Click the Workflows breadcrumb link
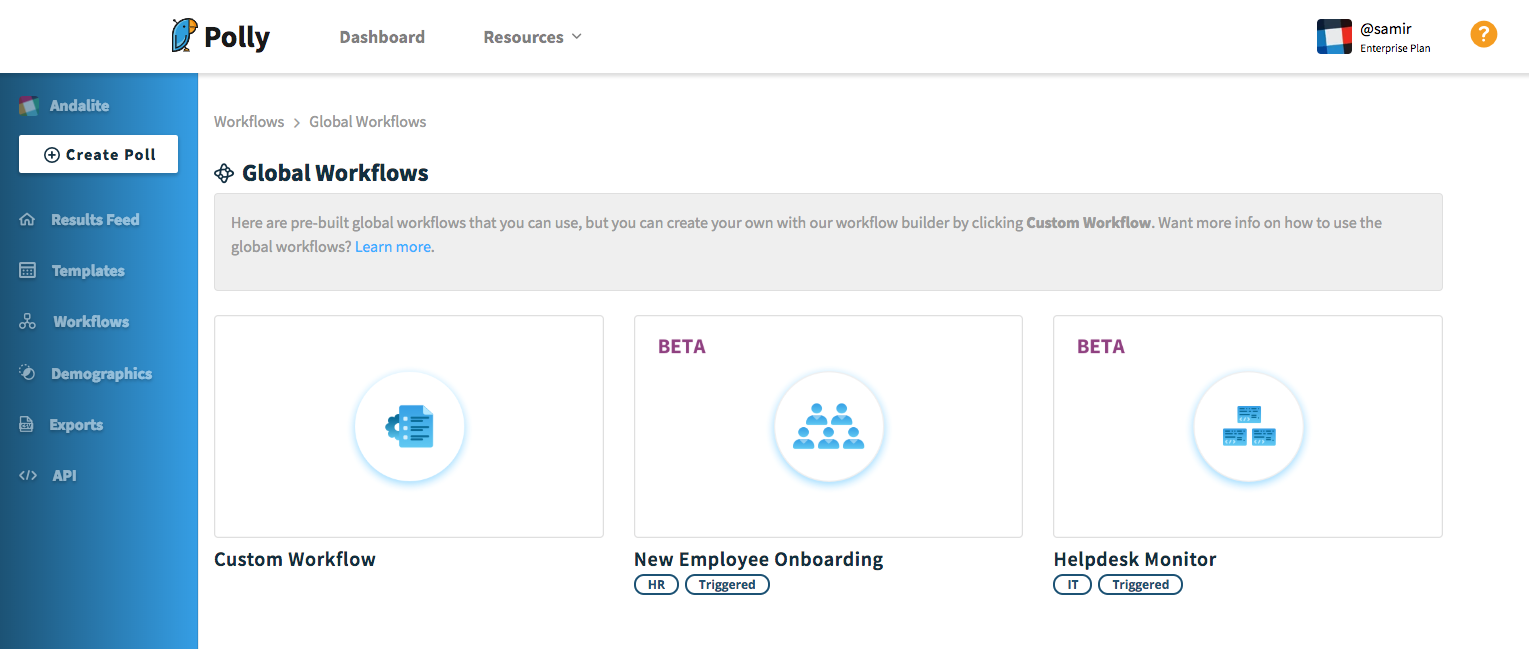Screen dimensions: 1529x649 [249, 122]
